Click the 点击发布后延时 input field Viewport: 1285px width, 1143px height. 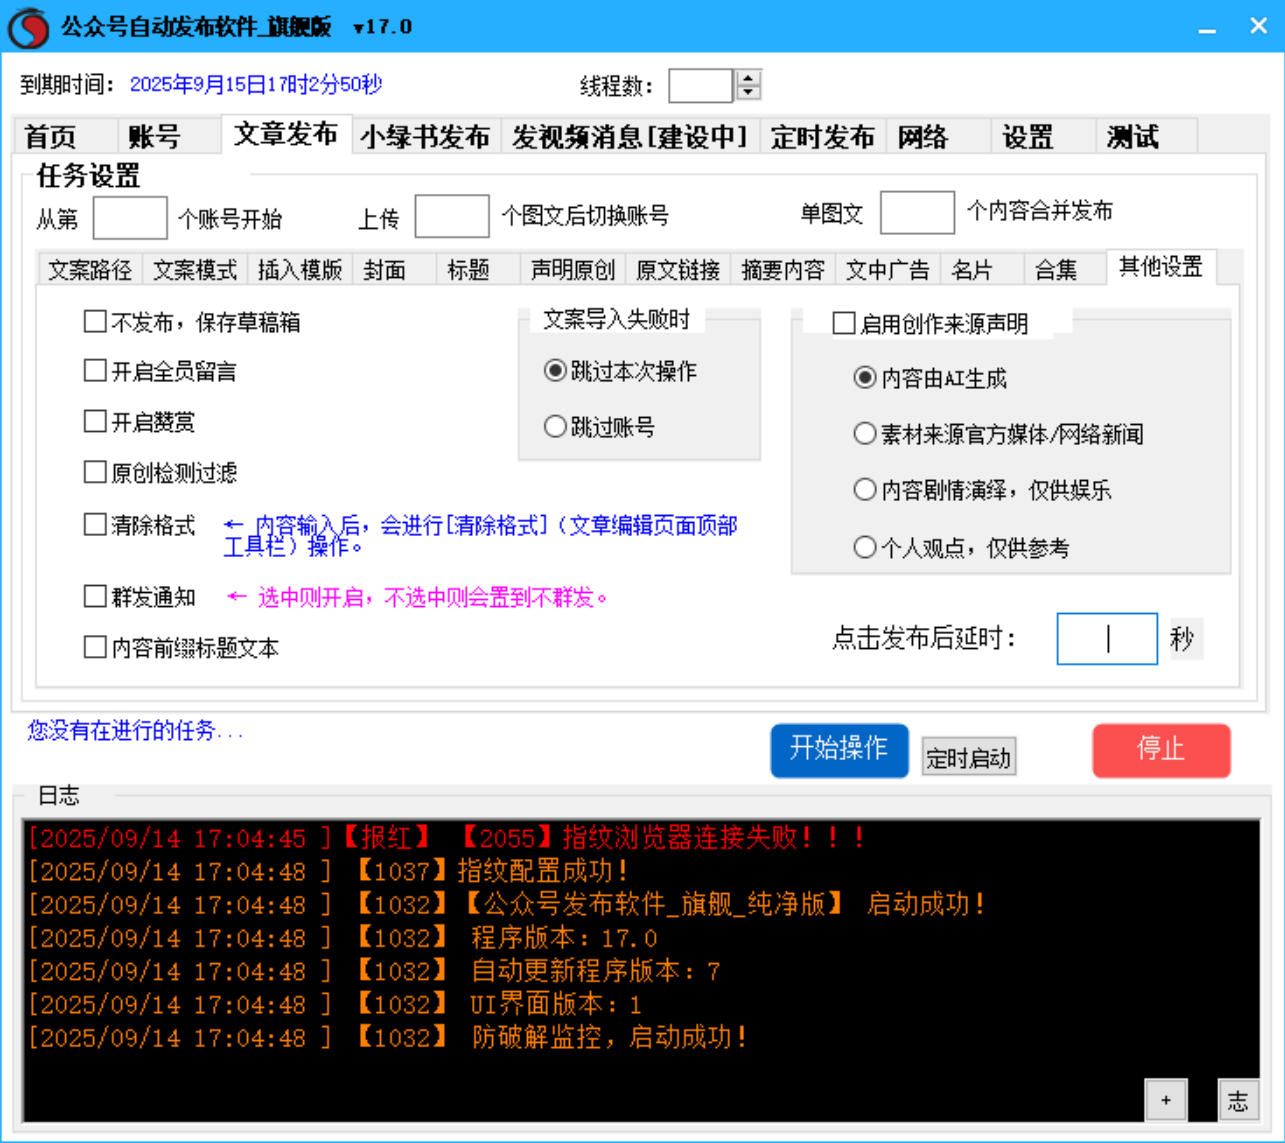pos(1106,638)
